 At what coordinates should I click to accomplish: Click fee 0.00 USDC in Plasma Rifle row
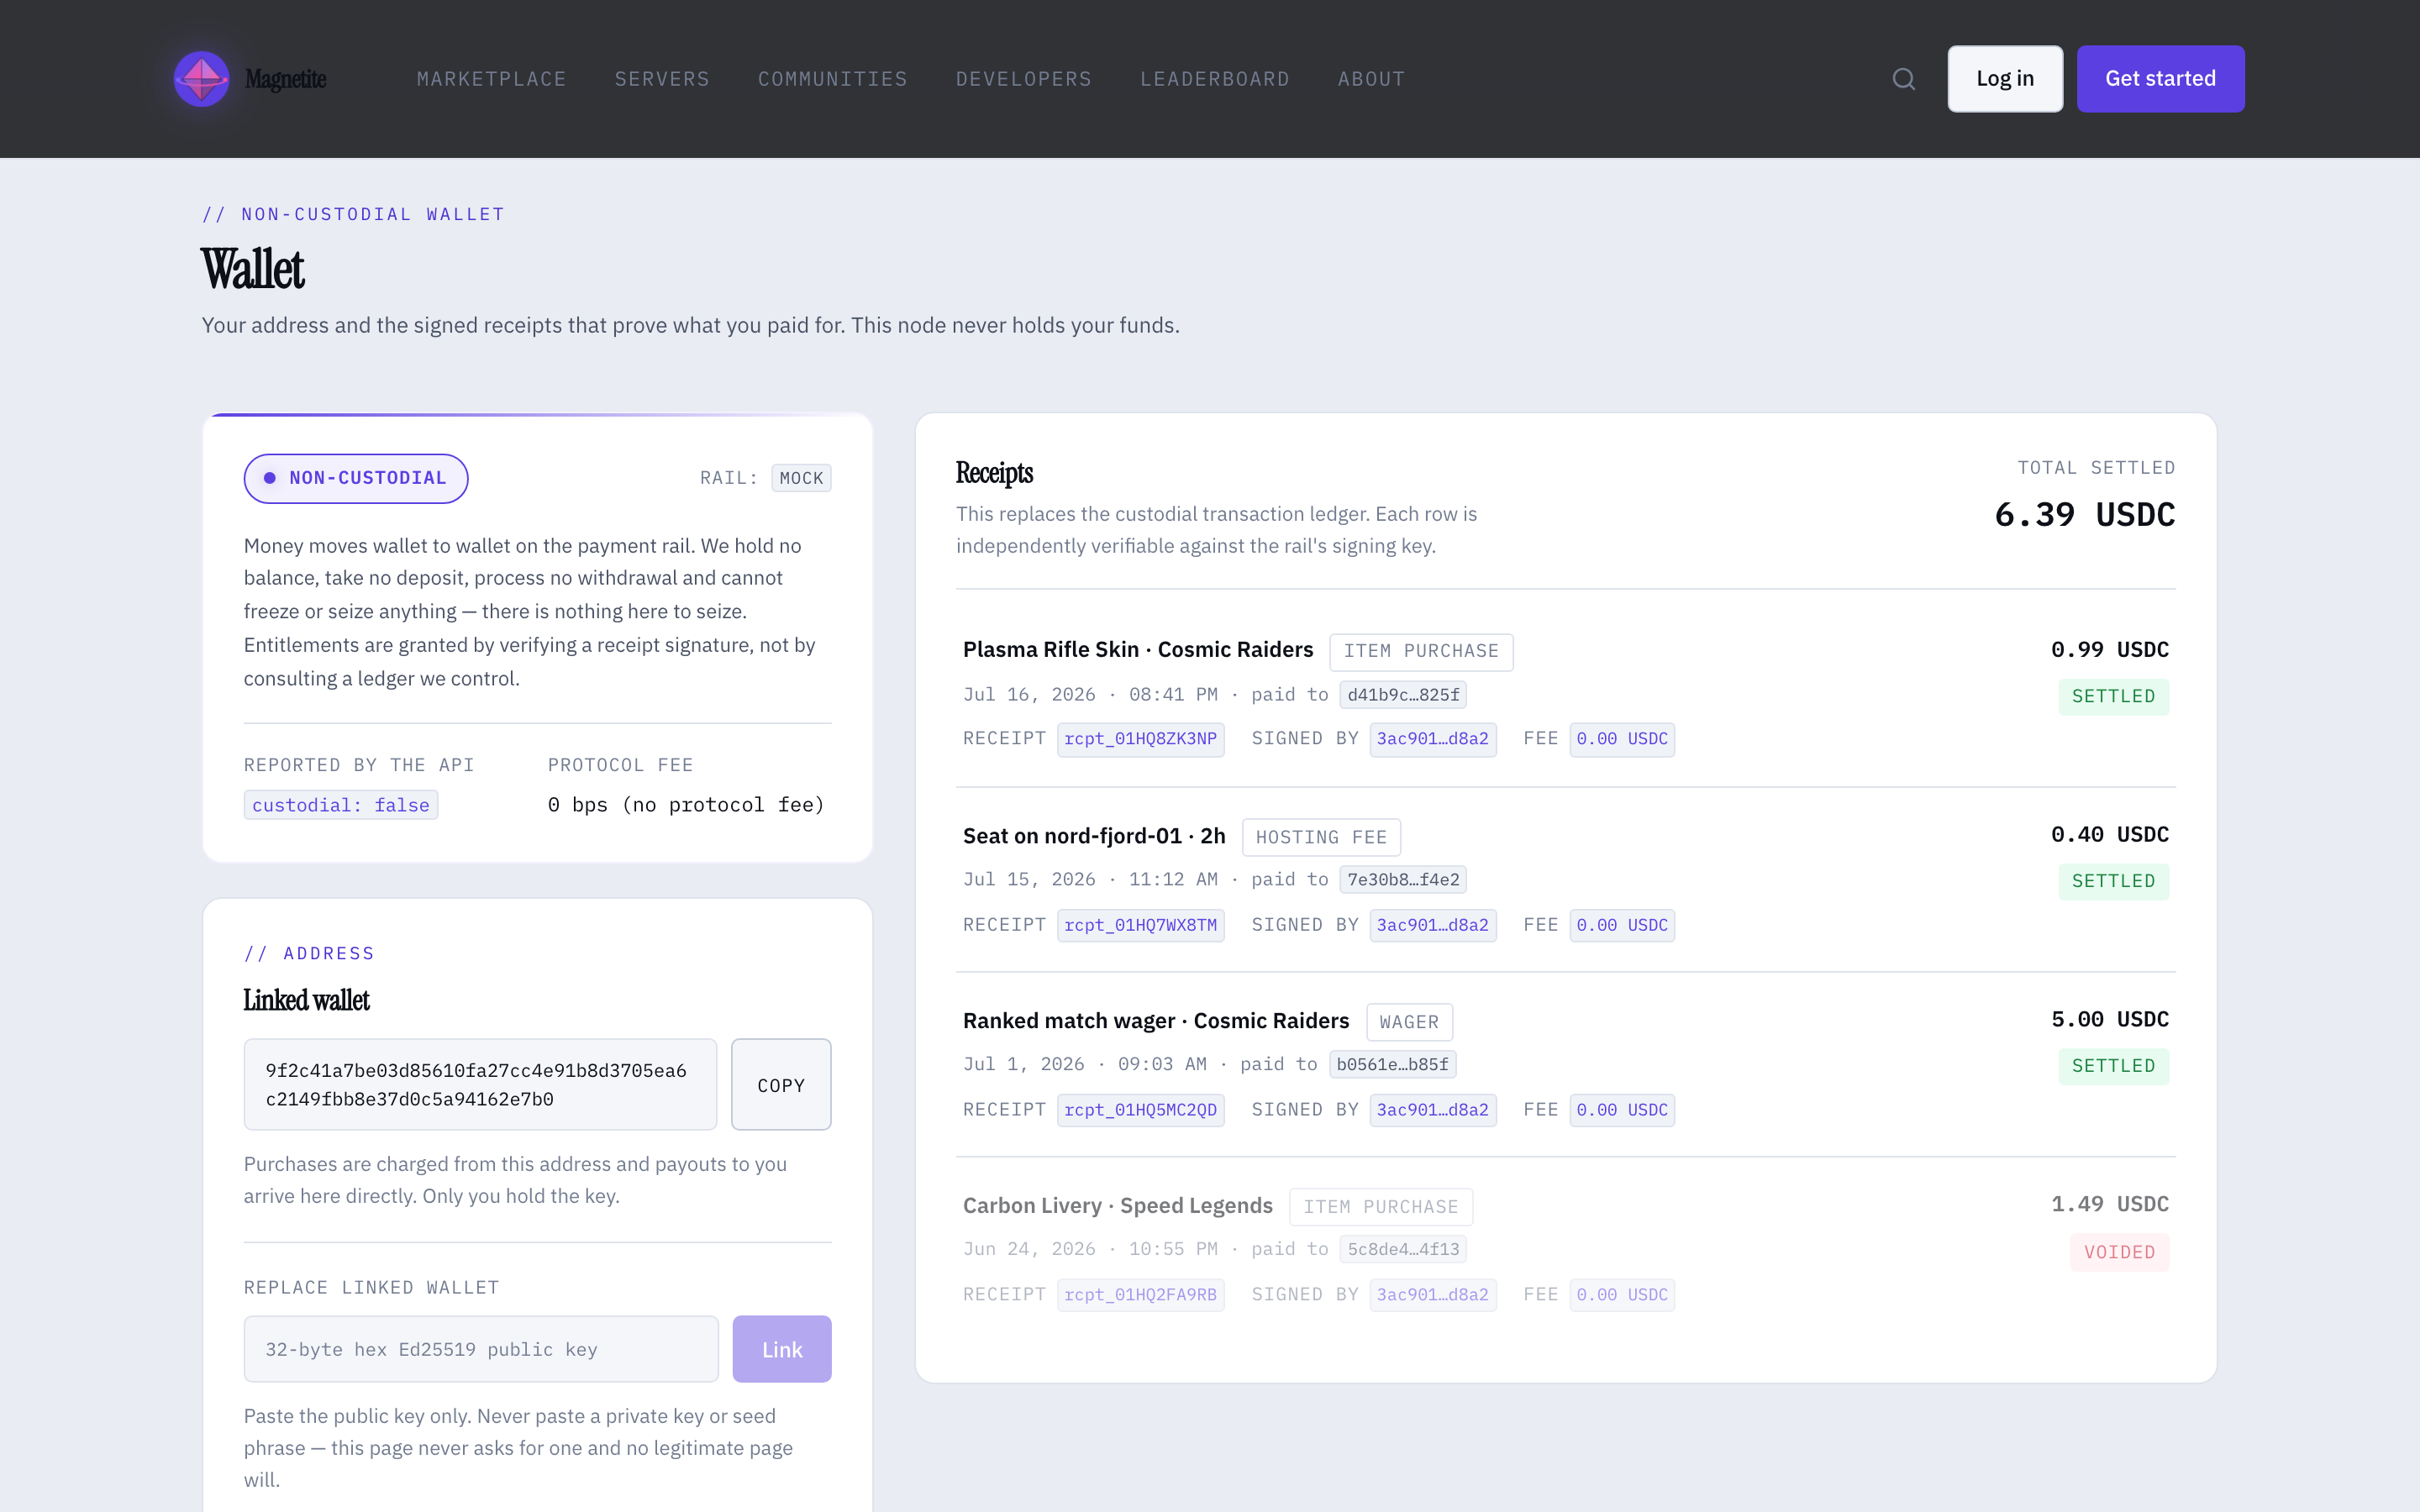[1622, 739]
